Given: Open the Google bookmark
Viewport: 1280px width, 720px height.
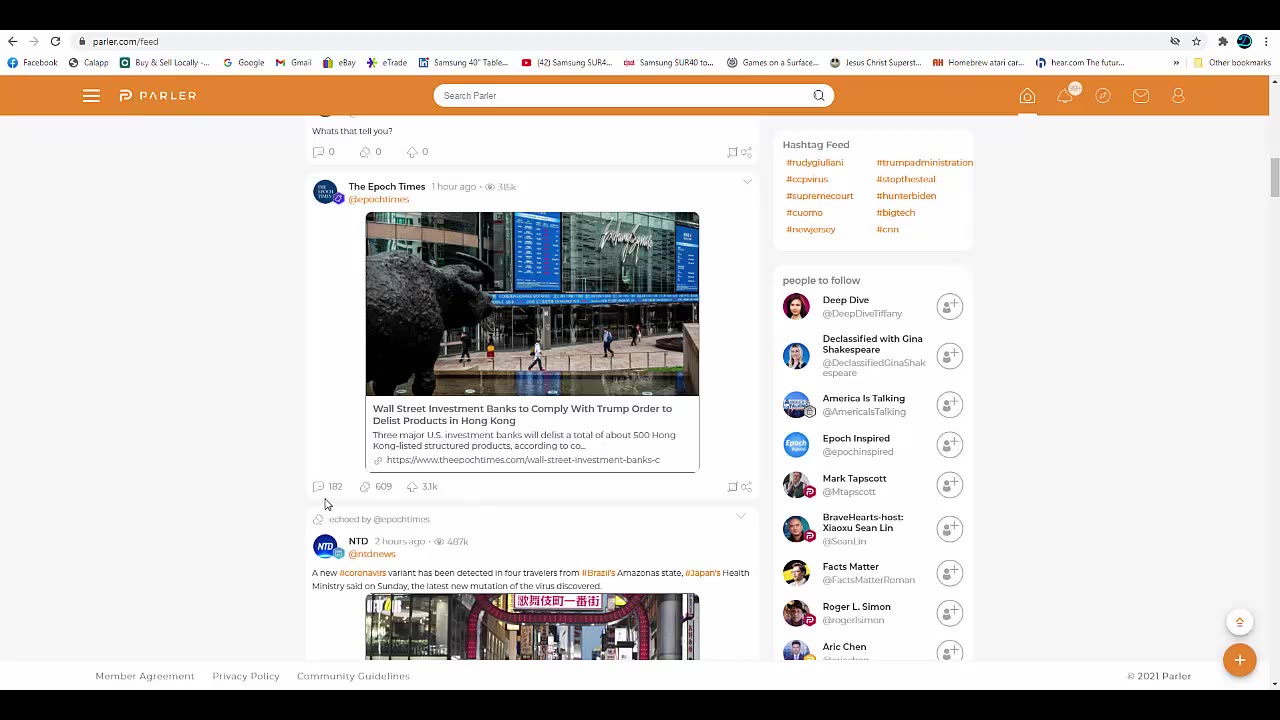Looking at the screenshot, I should pyautogui.click(x=243, y=62).
